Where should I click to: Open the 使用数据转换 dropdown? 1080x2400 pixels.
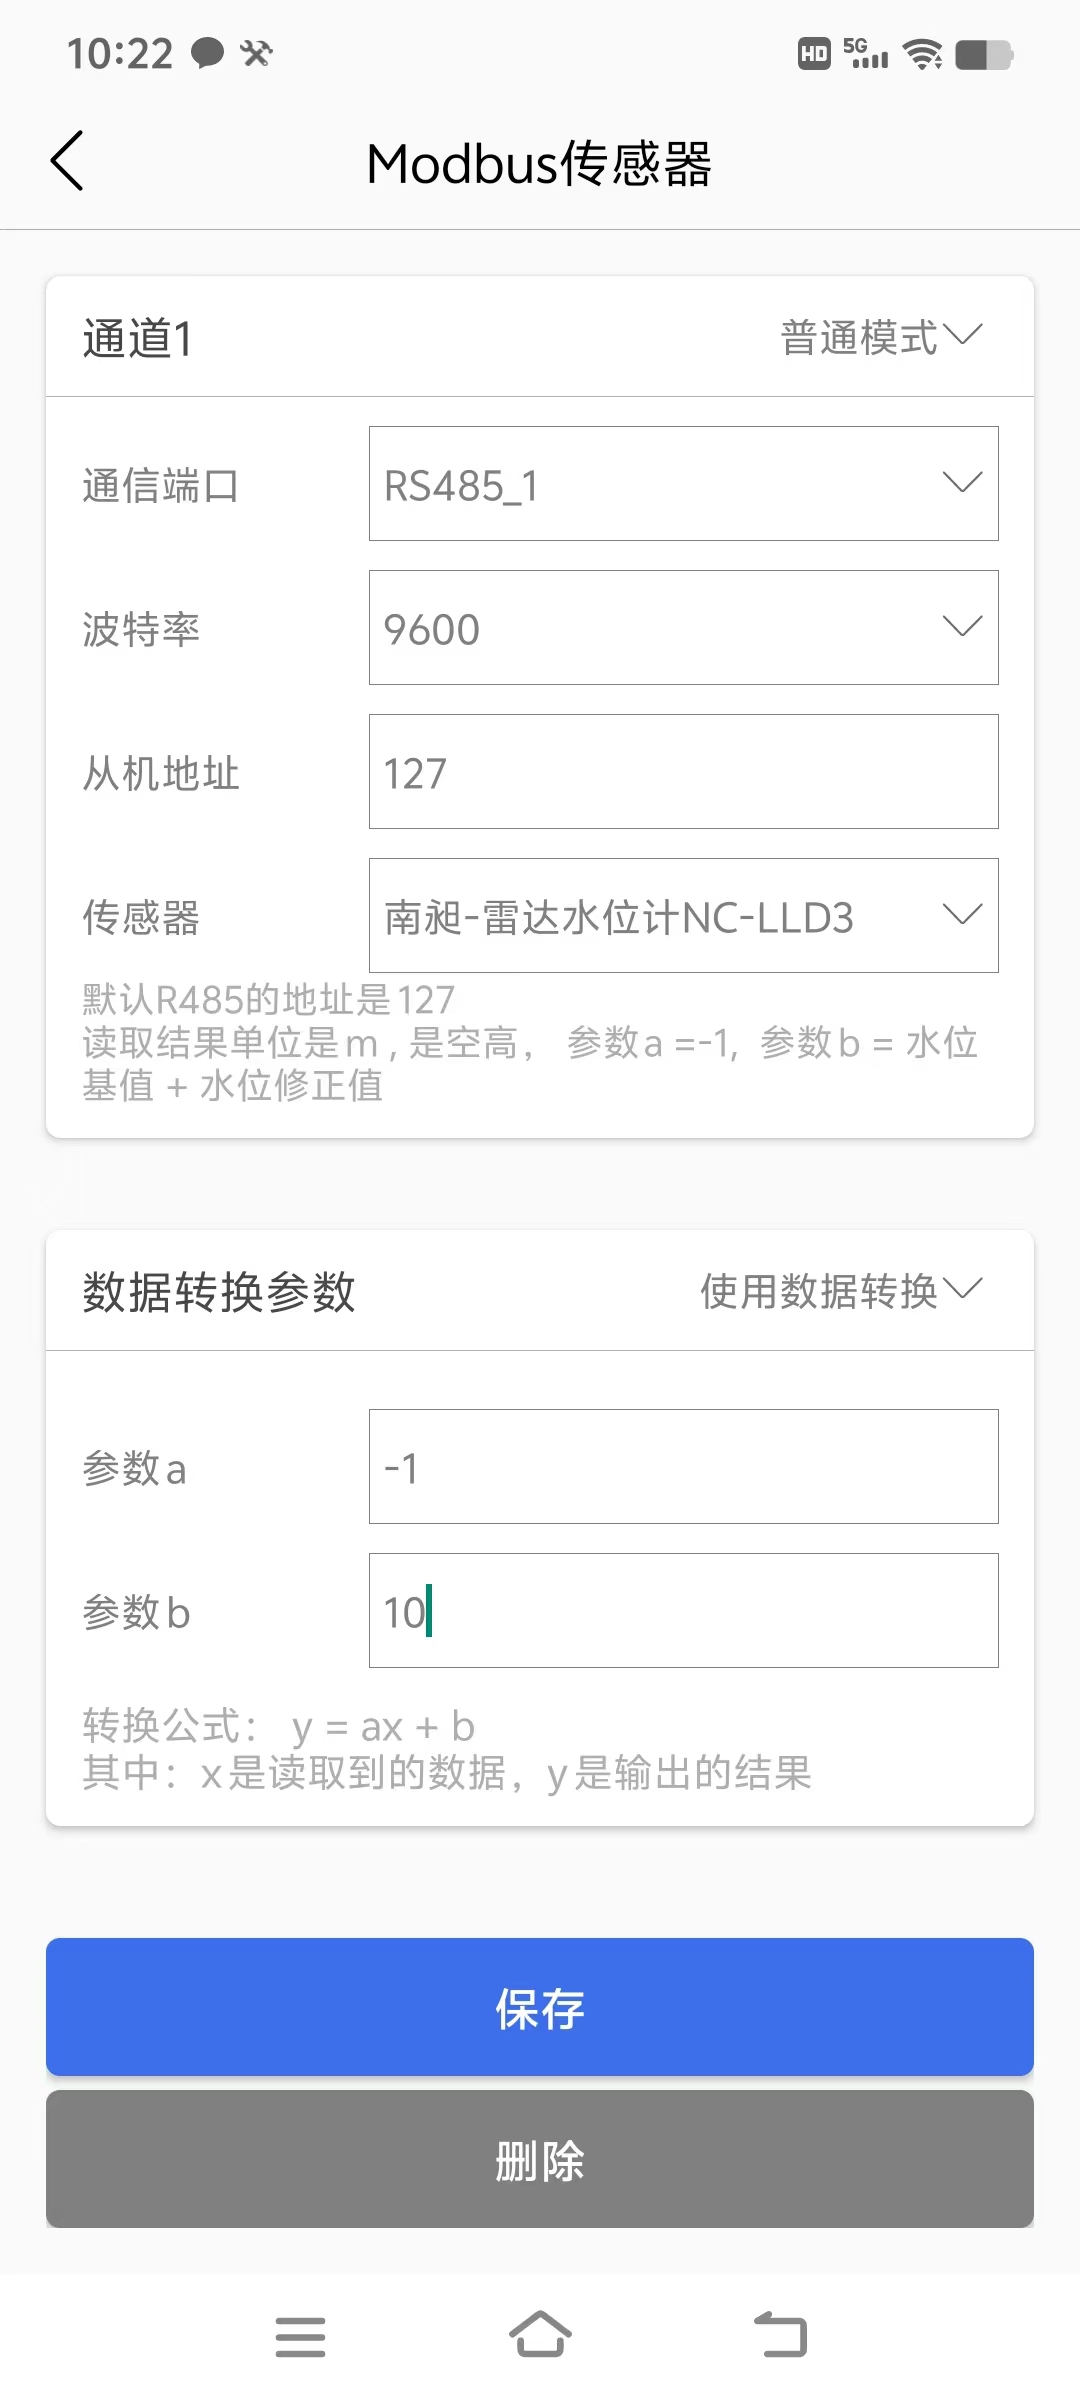[841, 1291]
